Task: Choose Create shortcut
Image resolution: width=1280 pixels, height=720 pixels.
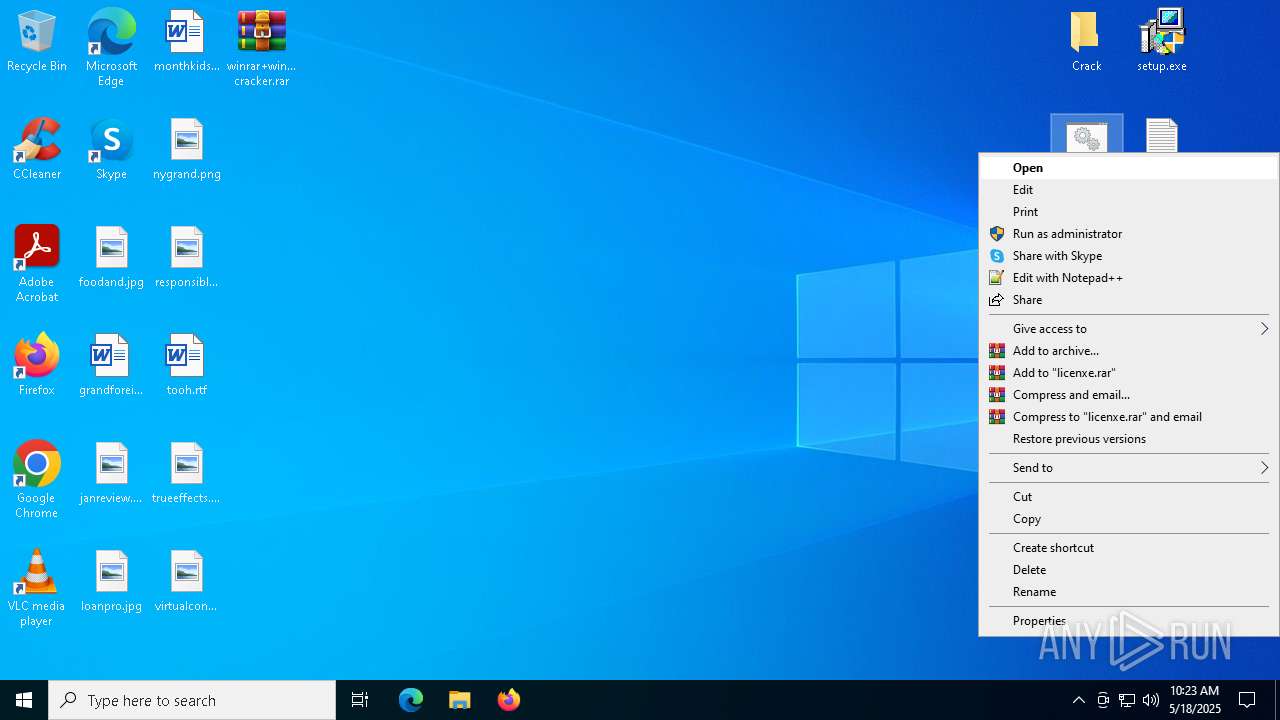Action: tap(1129, 548)
